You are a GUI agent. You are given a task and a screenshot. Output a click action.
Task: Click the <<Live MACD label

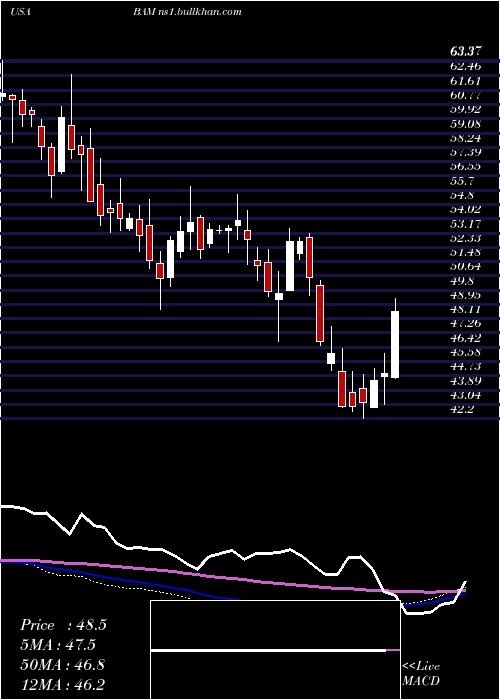coord(421,674)
